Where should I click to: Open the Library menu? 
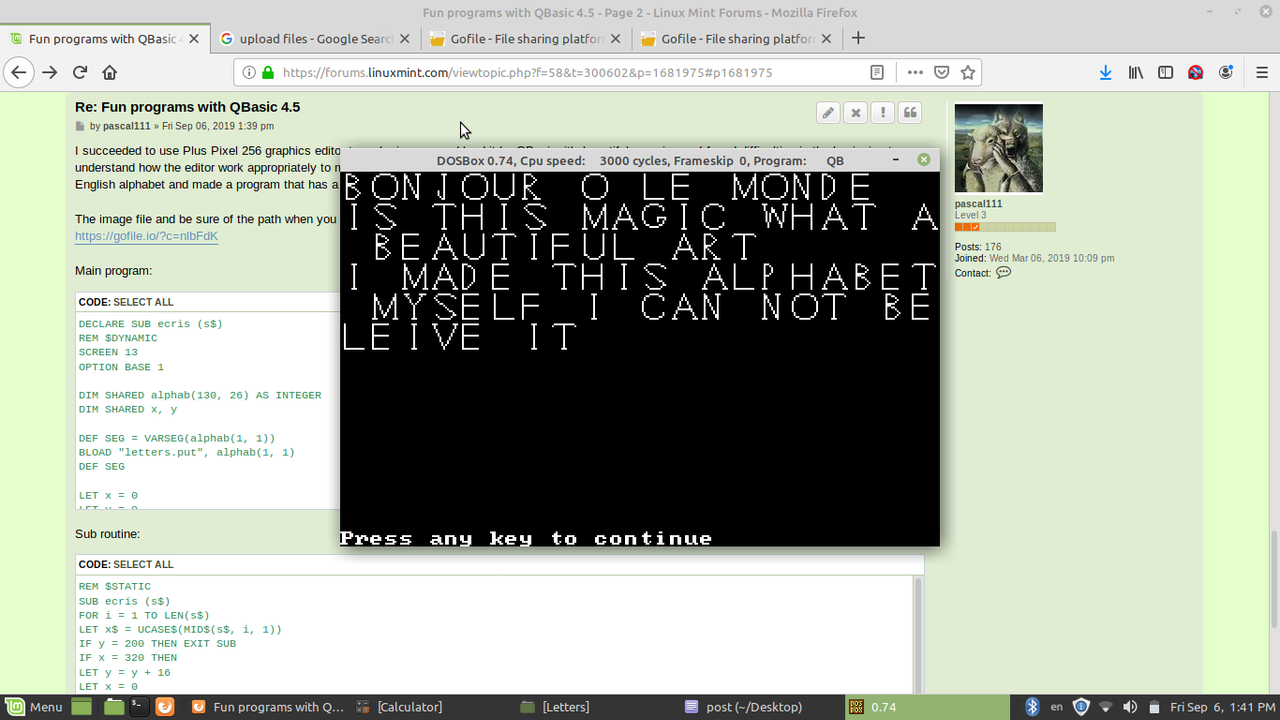click(x=1136, y=72)
